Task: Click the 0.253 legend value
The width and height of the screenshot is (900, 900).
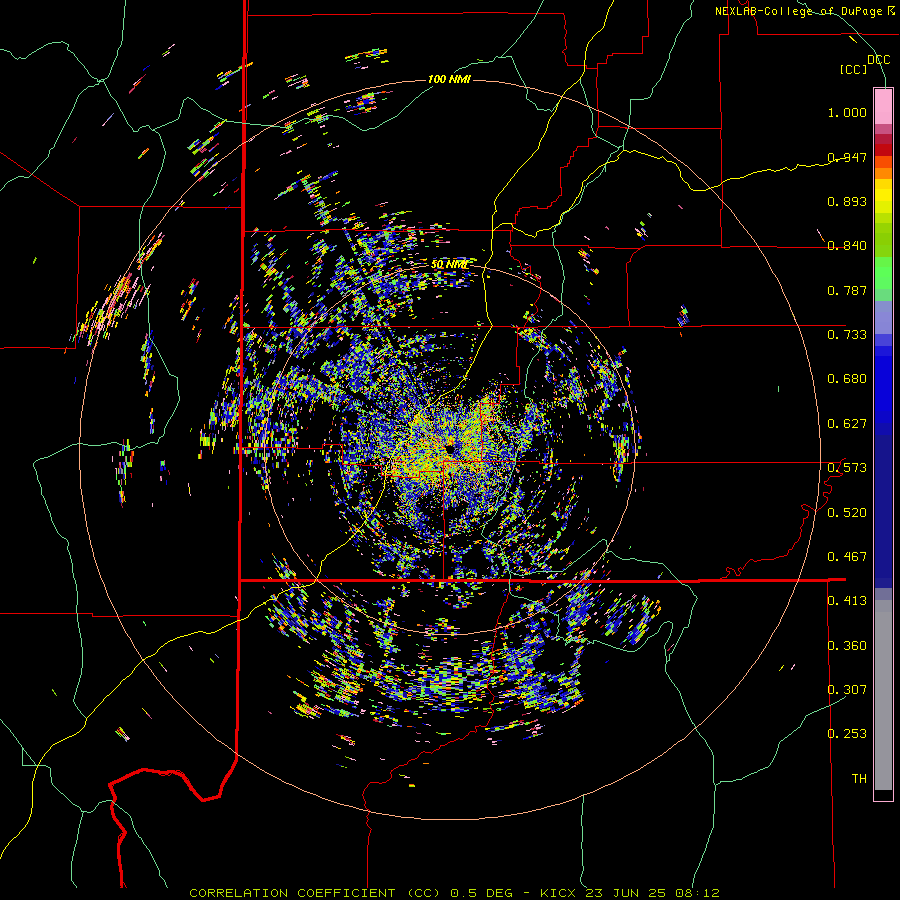Action: [x=847, y=734]
